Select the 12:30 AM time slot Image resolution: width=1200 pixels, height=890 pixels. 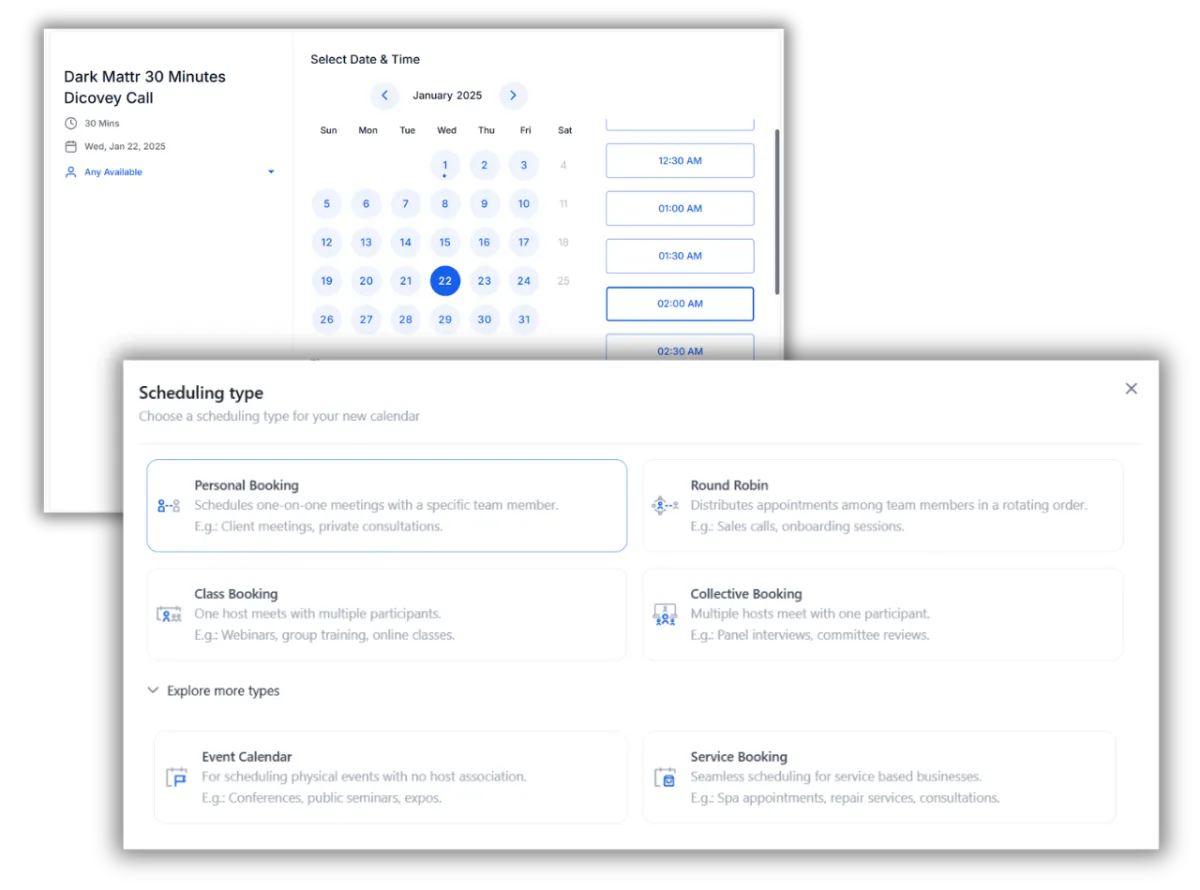680,161
